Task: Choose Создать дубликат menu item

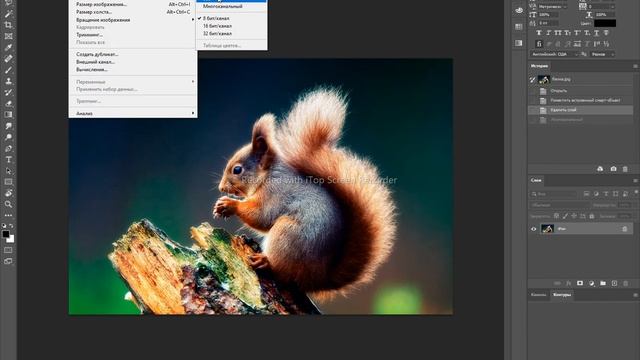Action: click(133, 54)
